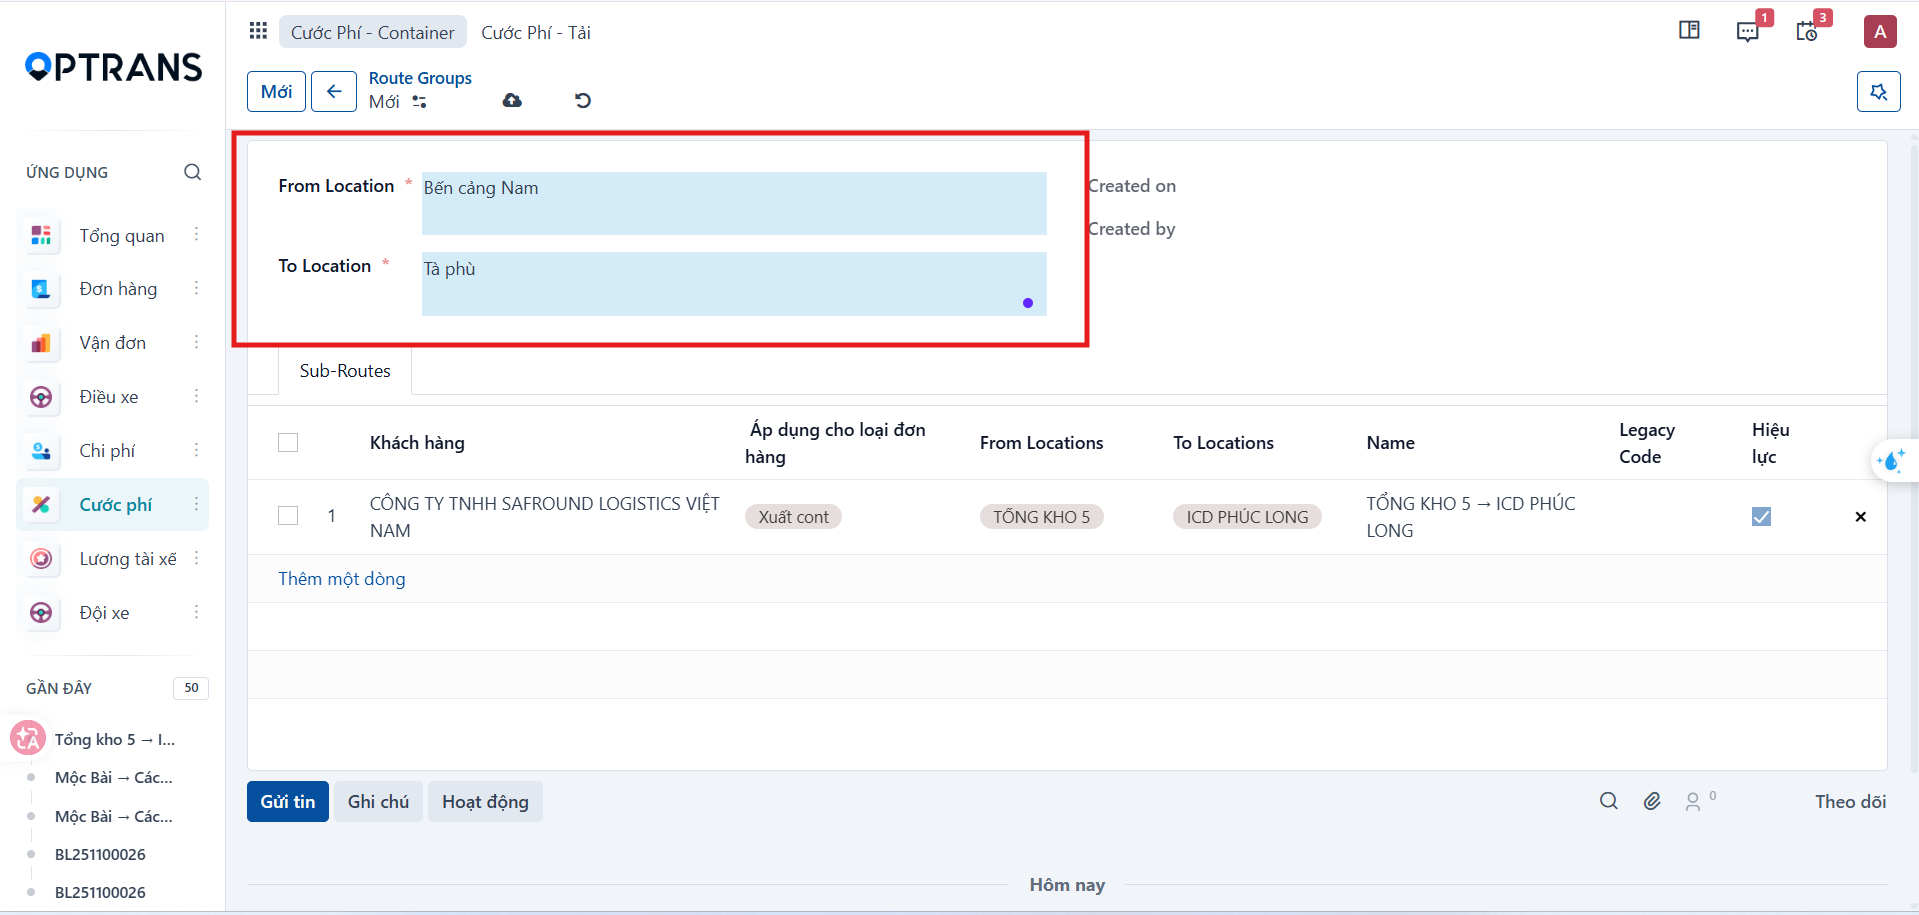
Task: Click the cloud save icon
Action: [x=512, y=100]
